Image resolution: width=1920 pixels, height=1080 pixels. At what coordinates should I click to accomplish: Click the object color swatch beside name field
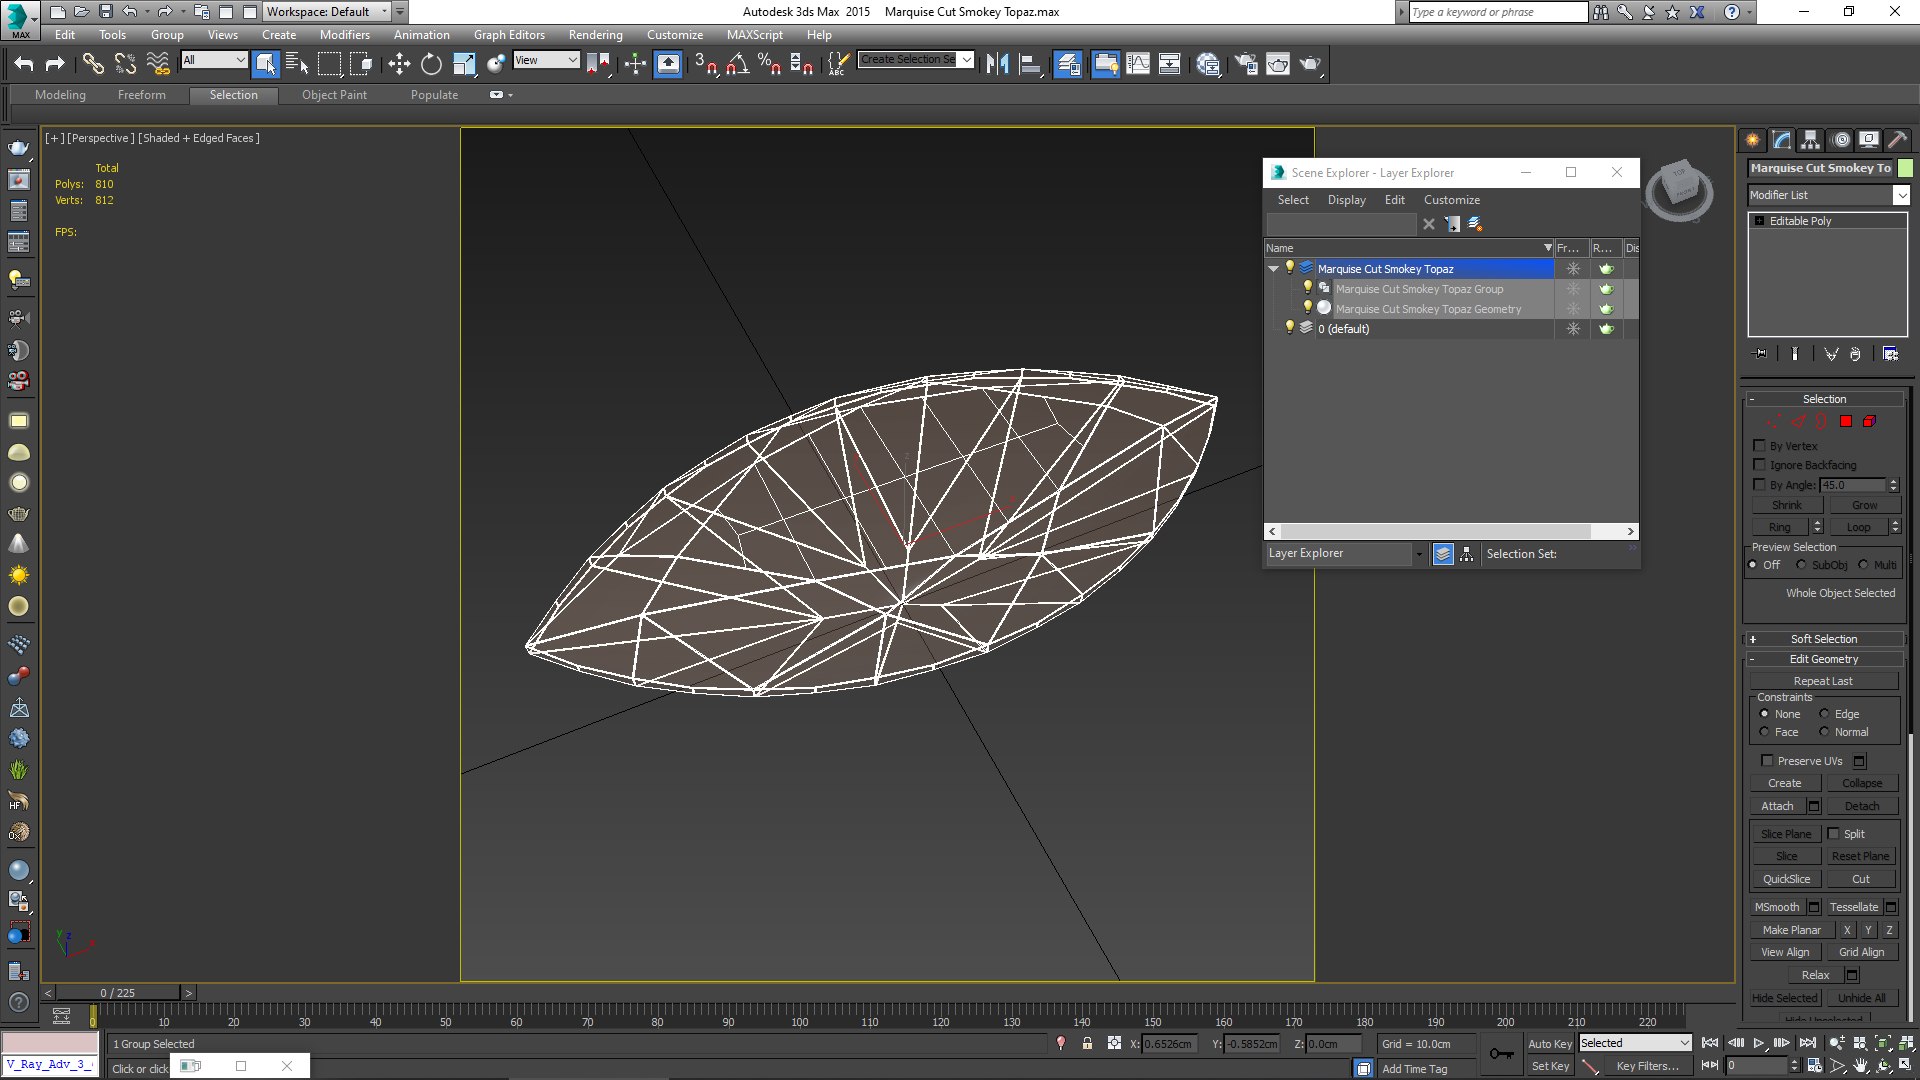(1905, 168)
